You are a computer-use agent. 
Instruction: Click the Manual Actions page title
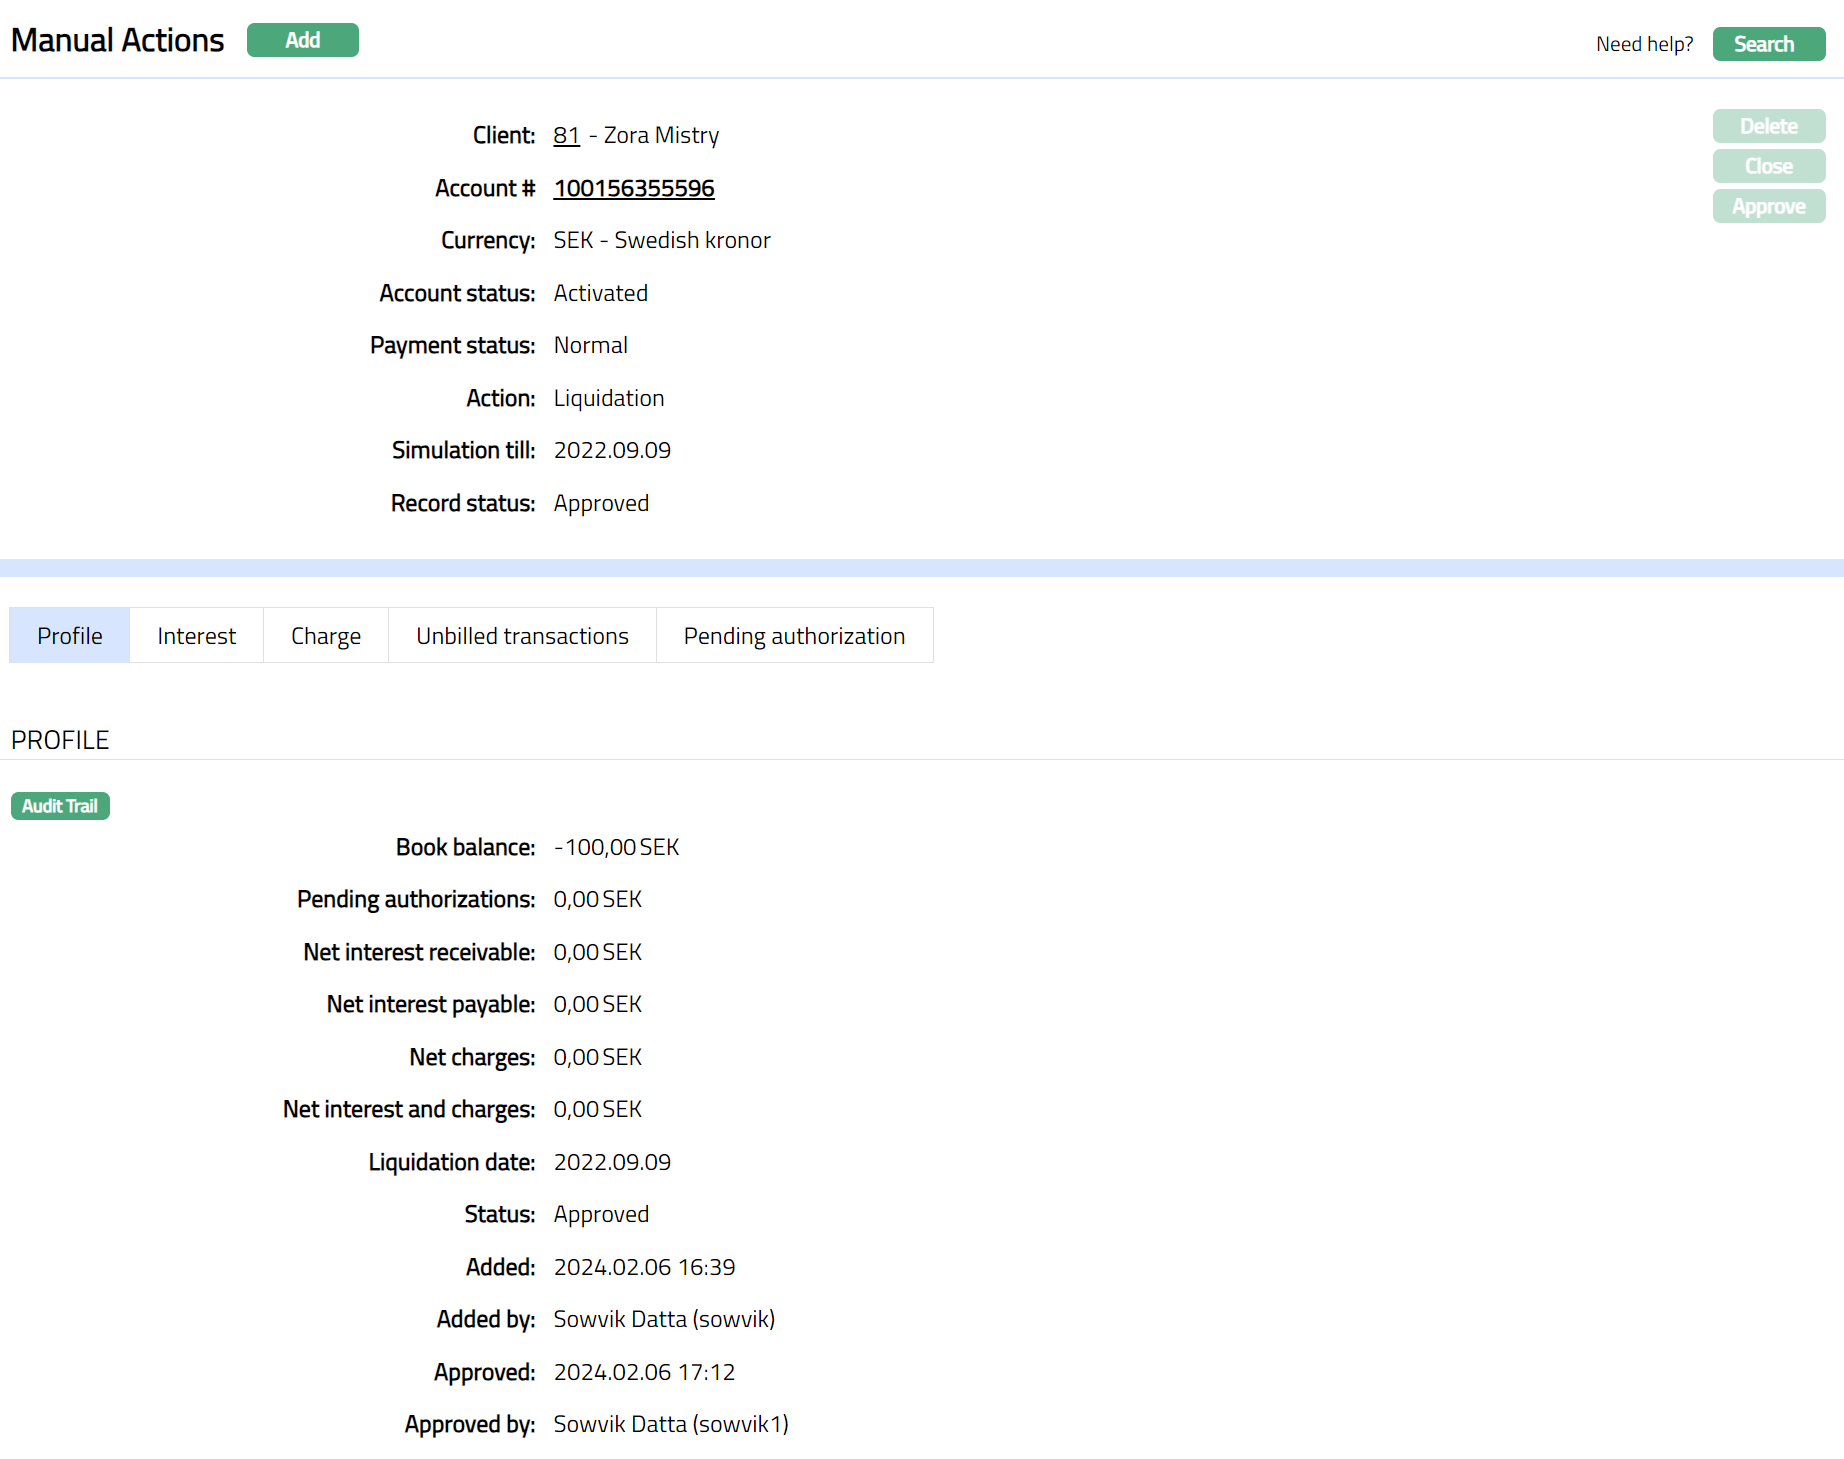pos(118,40)
